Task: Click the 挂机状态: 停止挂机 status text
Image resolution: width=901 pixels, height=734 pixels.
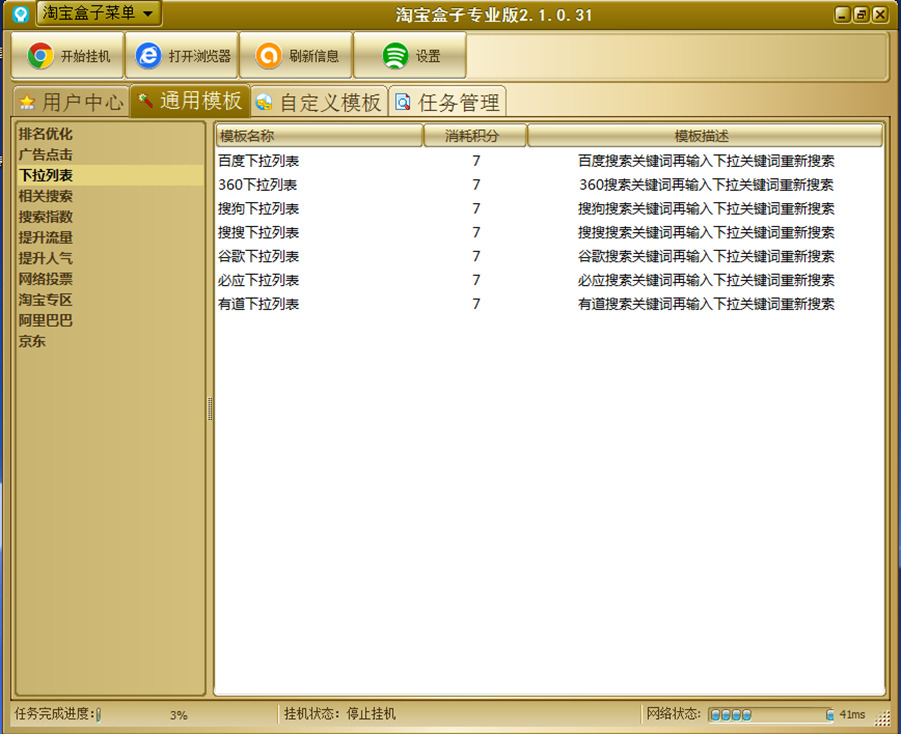Action: pyautogui.click(x=340, y=714)
